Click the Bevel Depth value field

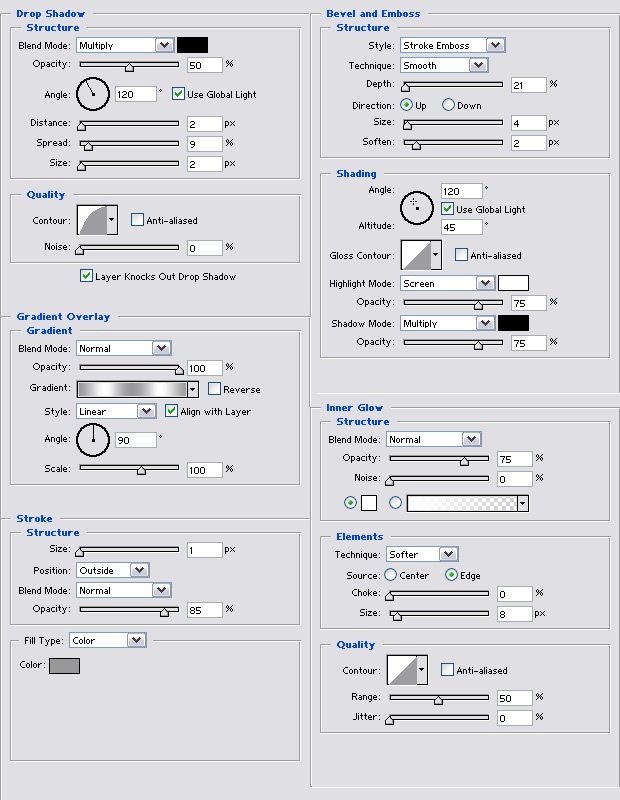[528, 85]
